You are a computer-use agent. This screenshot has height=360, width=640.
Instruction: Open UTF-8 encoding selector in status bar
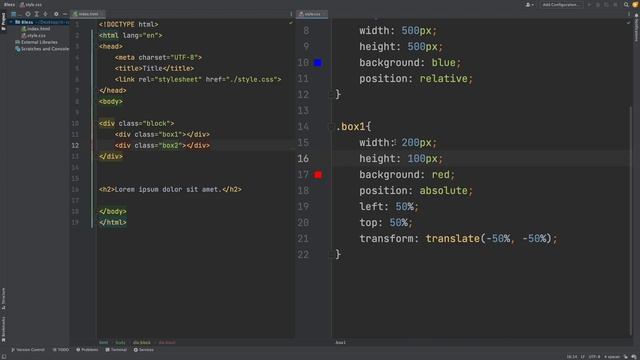594,357
